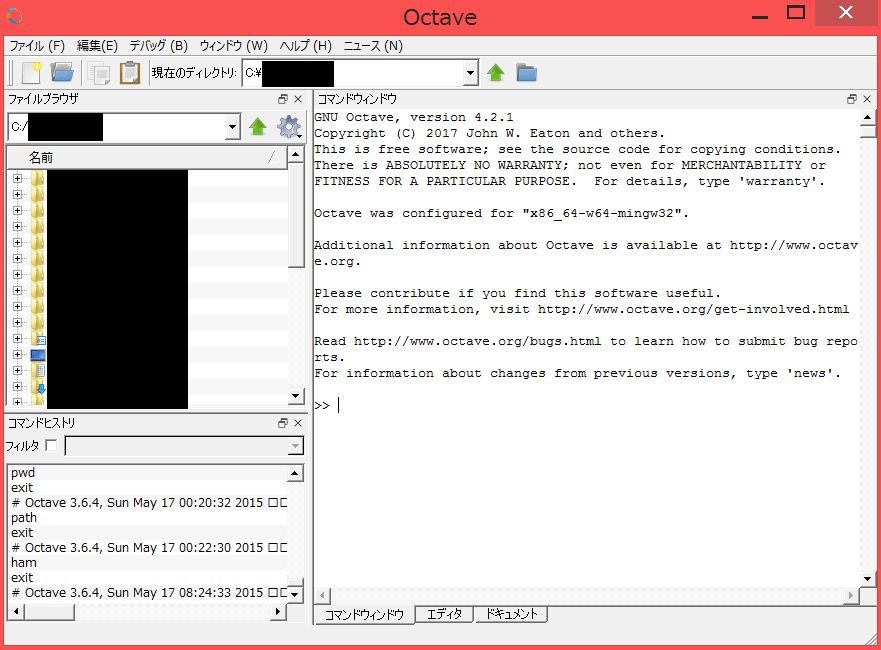
Task: Open the ウィンドウ (W) menu
Action: click(x=234, y=46)
